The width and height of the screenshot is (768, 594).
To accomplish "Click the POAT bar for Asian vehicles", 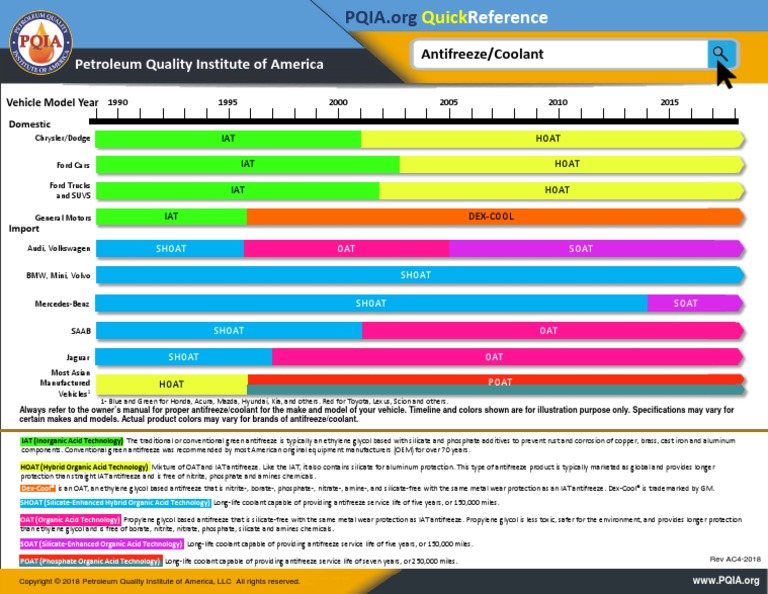I will tap(496, 384).
